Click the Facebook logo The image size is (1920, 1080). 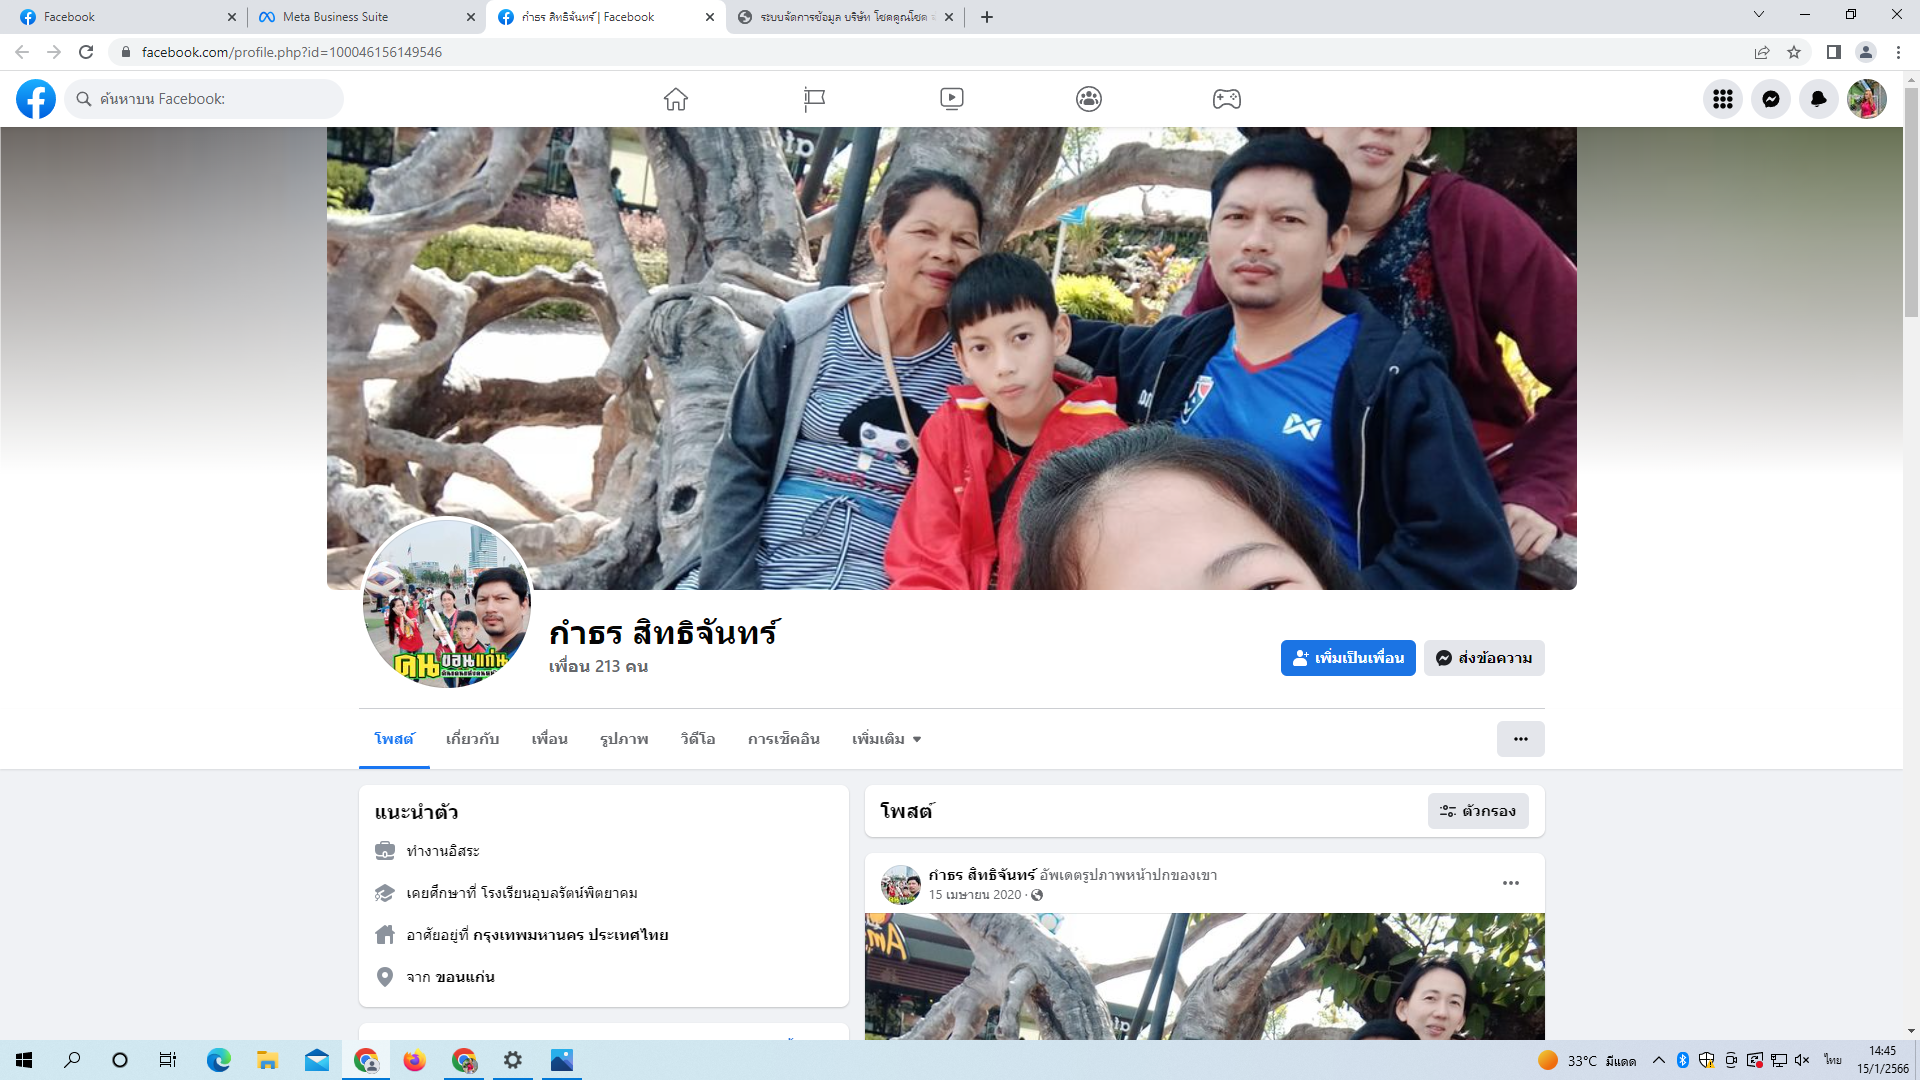pyautogui.click(x=36, y=99)
